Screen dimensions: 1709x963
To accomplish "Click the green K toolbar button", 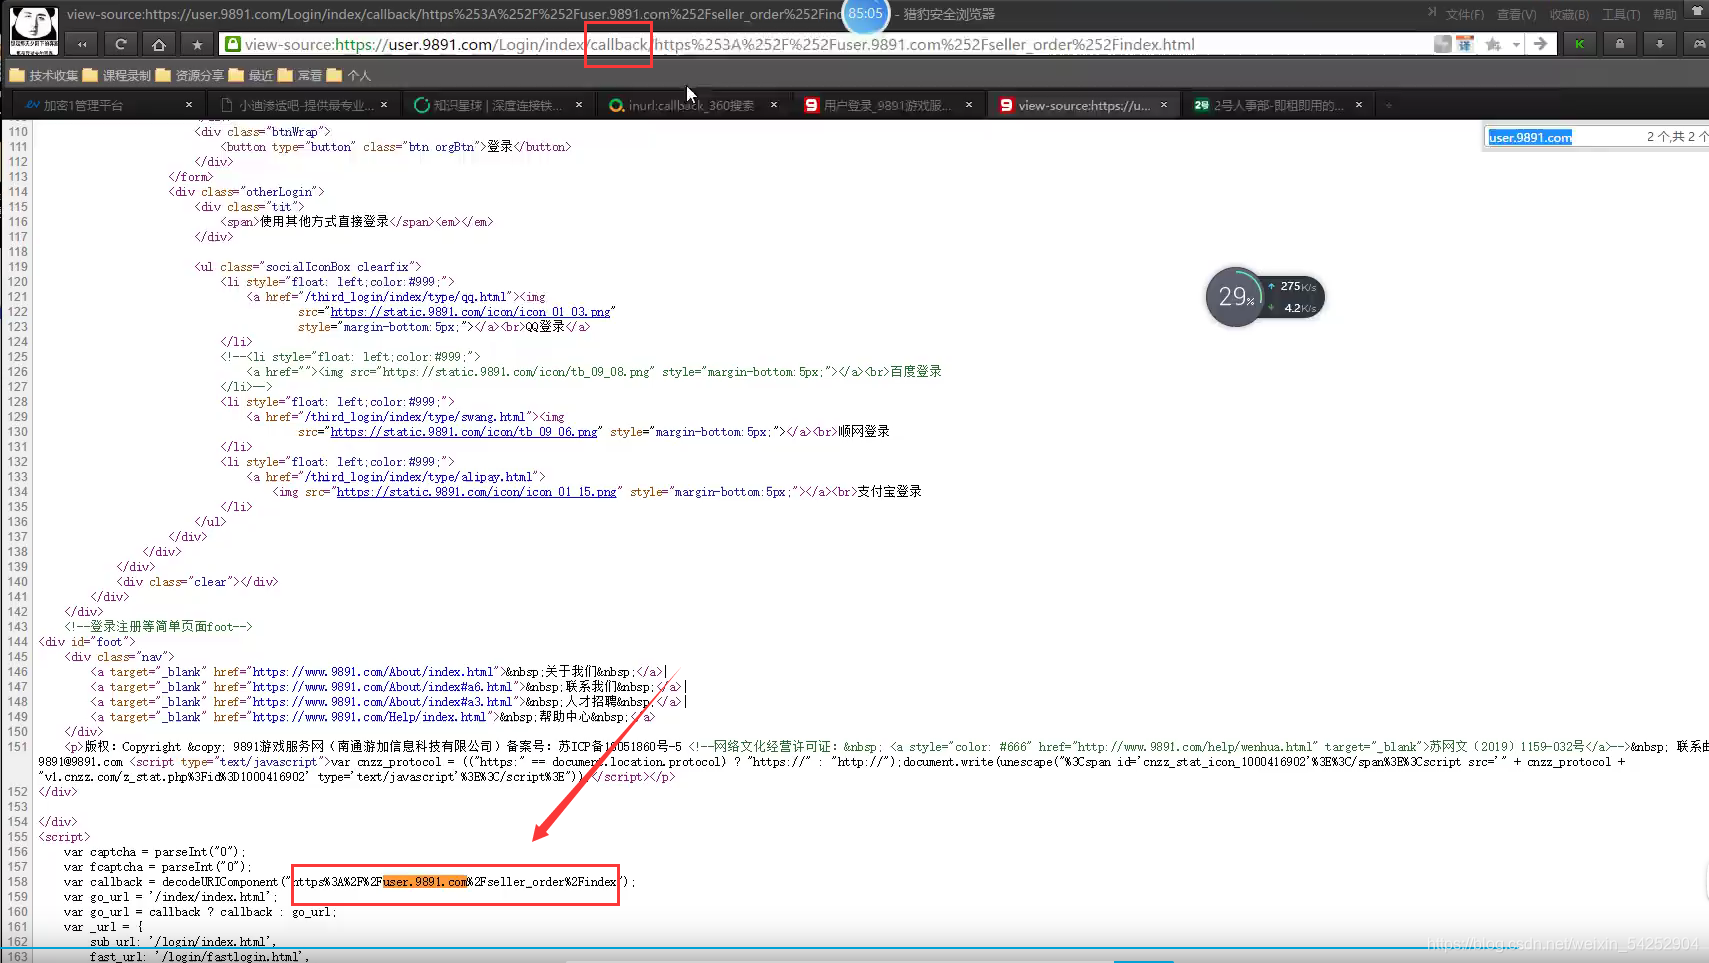I will point(1579,44).
